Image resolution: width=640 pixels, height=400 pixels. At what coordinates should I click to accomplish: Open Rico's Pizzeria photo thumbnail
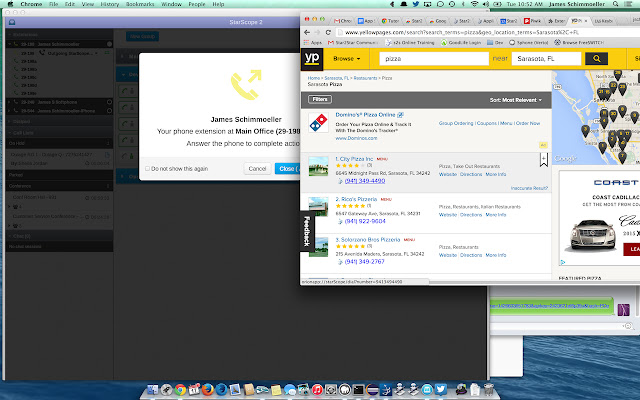pos(318,207)
